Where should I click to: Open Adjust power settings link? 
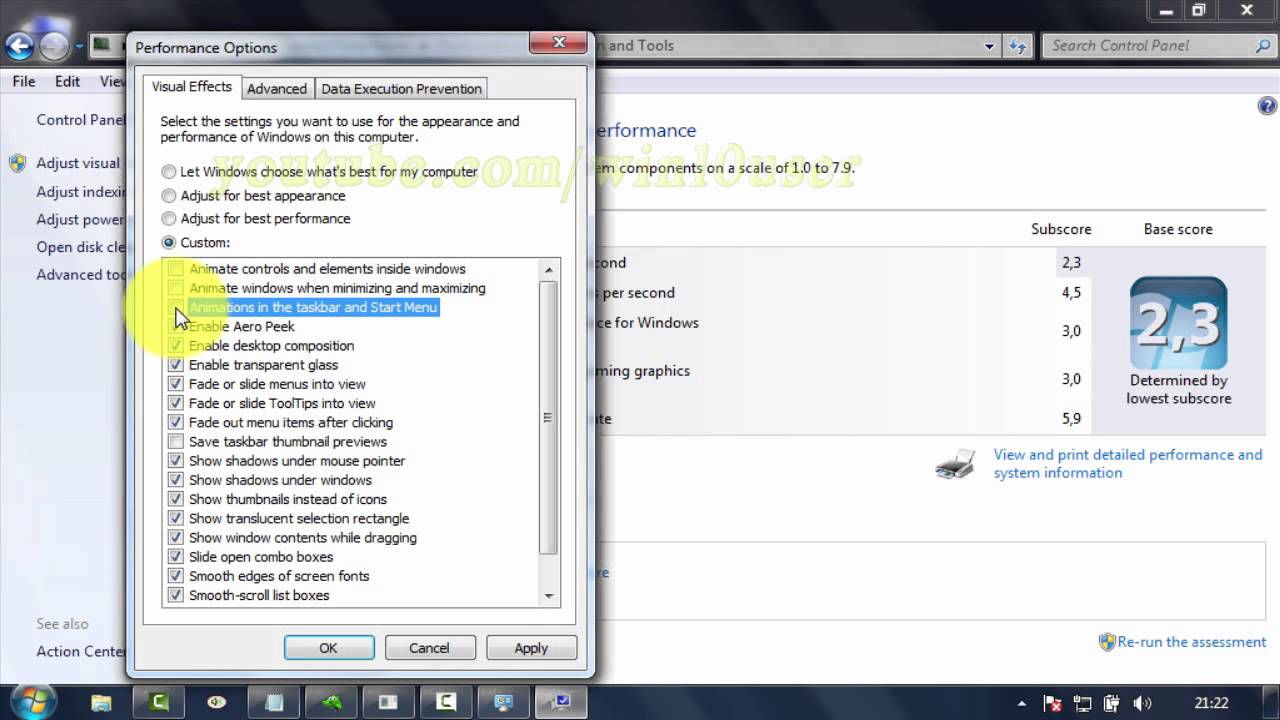tap(81, 220)
